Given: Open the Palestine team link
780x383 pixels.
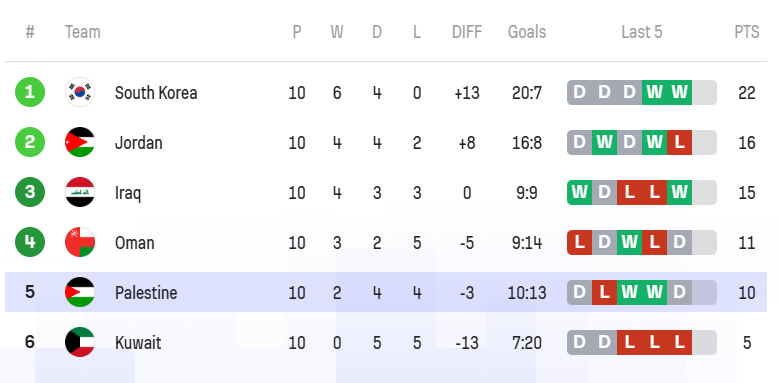Looking at the screenshot, I should coord(146,292).
